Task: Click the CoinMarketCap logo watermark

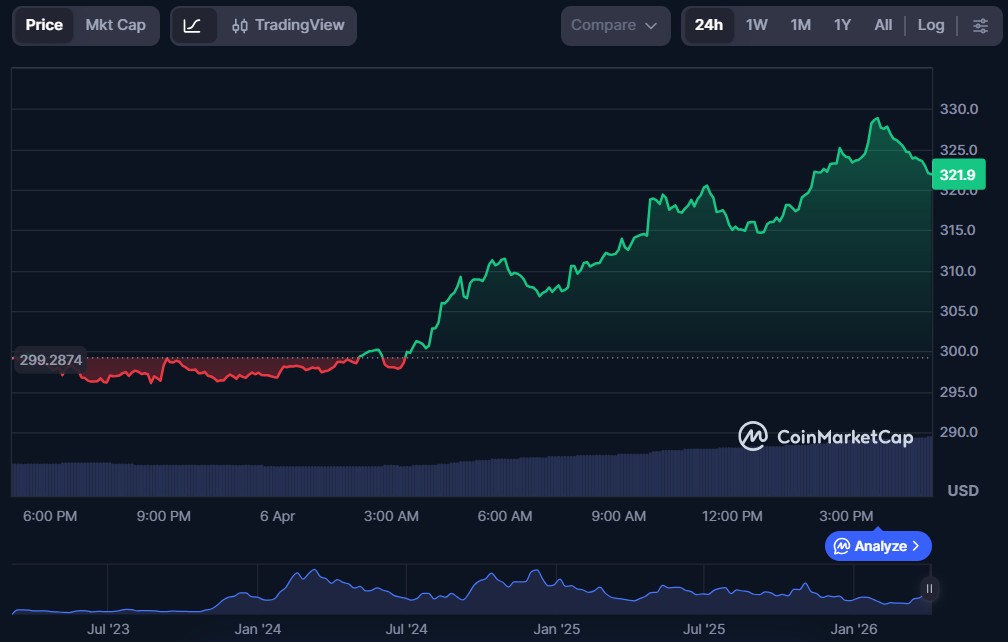Action: coord(825,436)
